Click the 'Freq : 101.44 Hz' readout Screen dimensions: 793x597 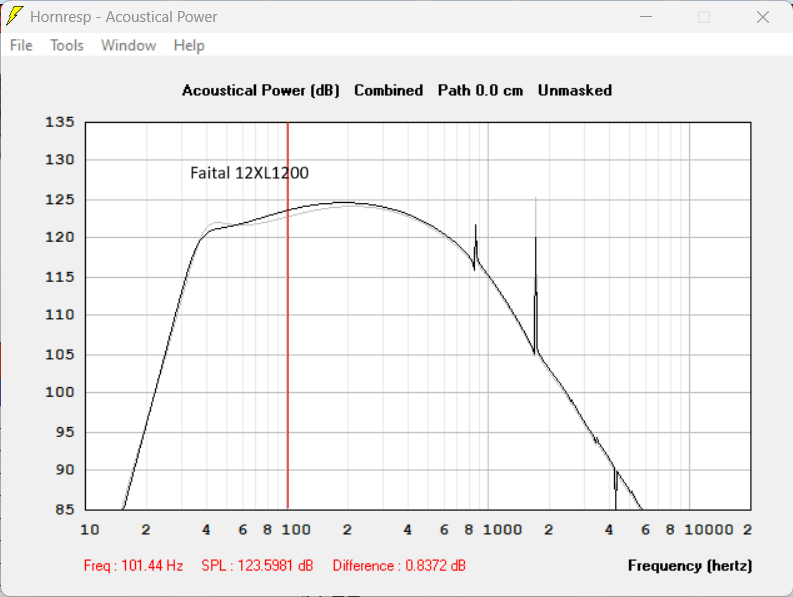coord(134,565)
